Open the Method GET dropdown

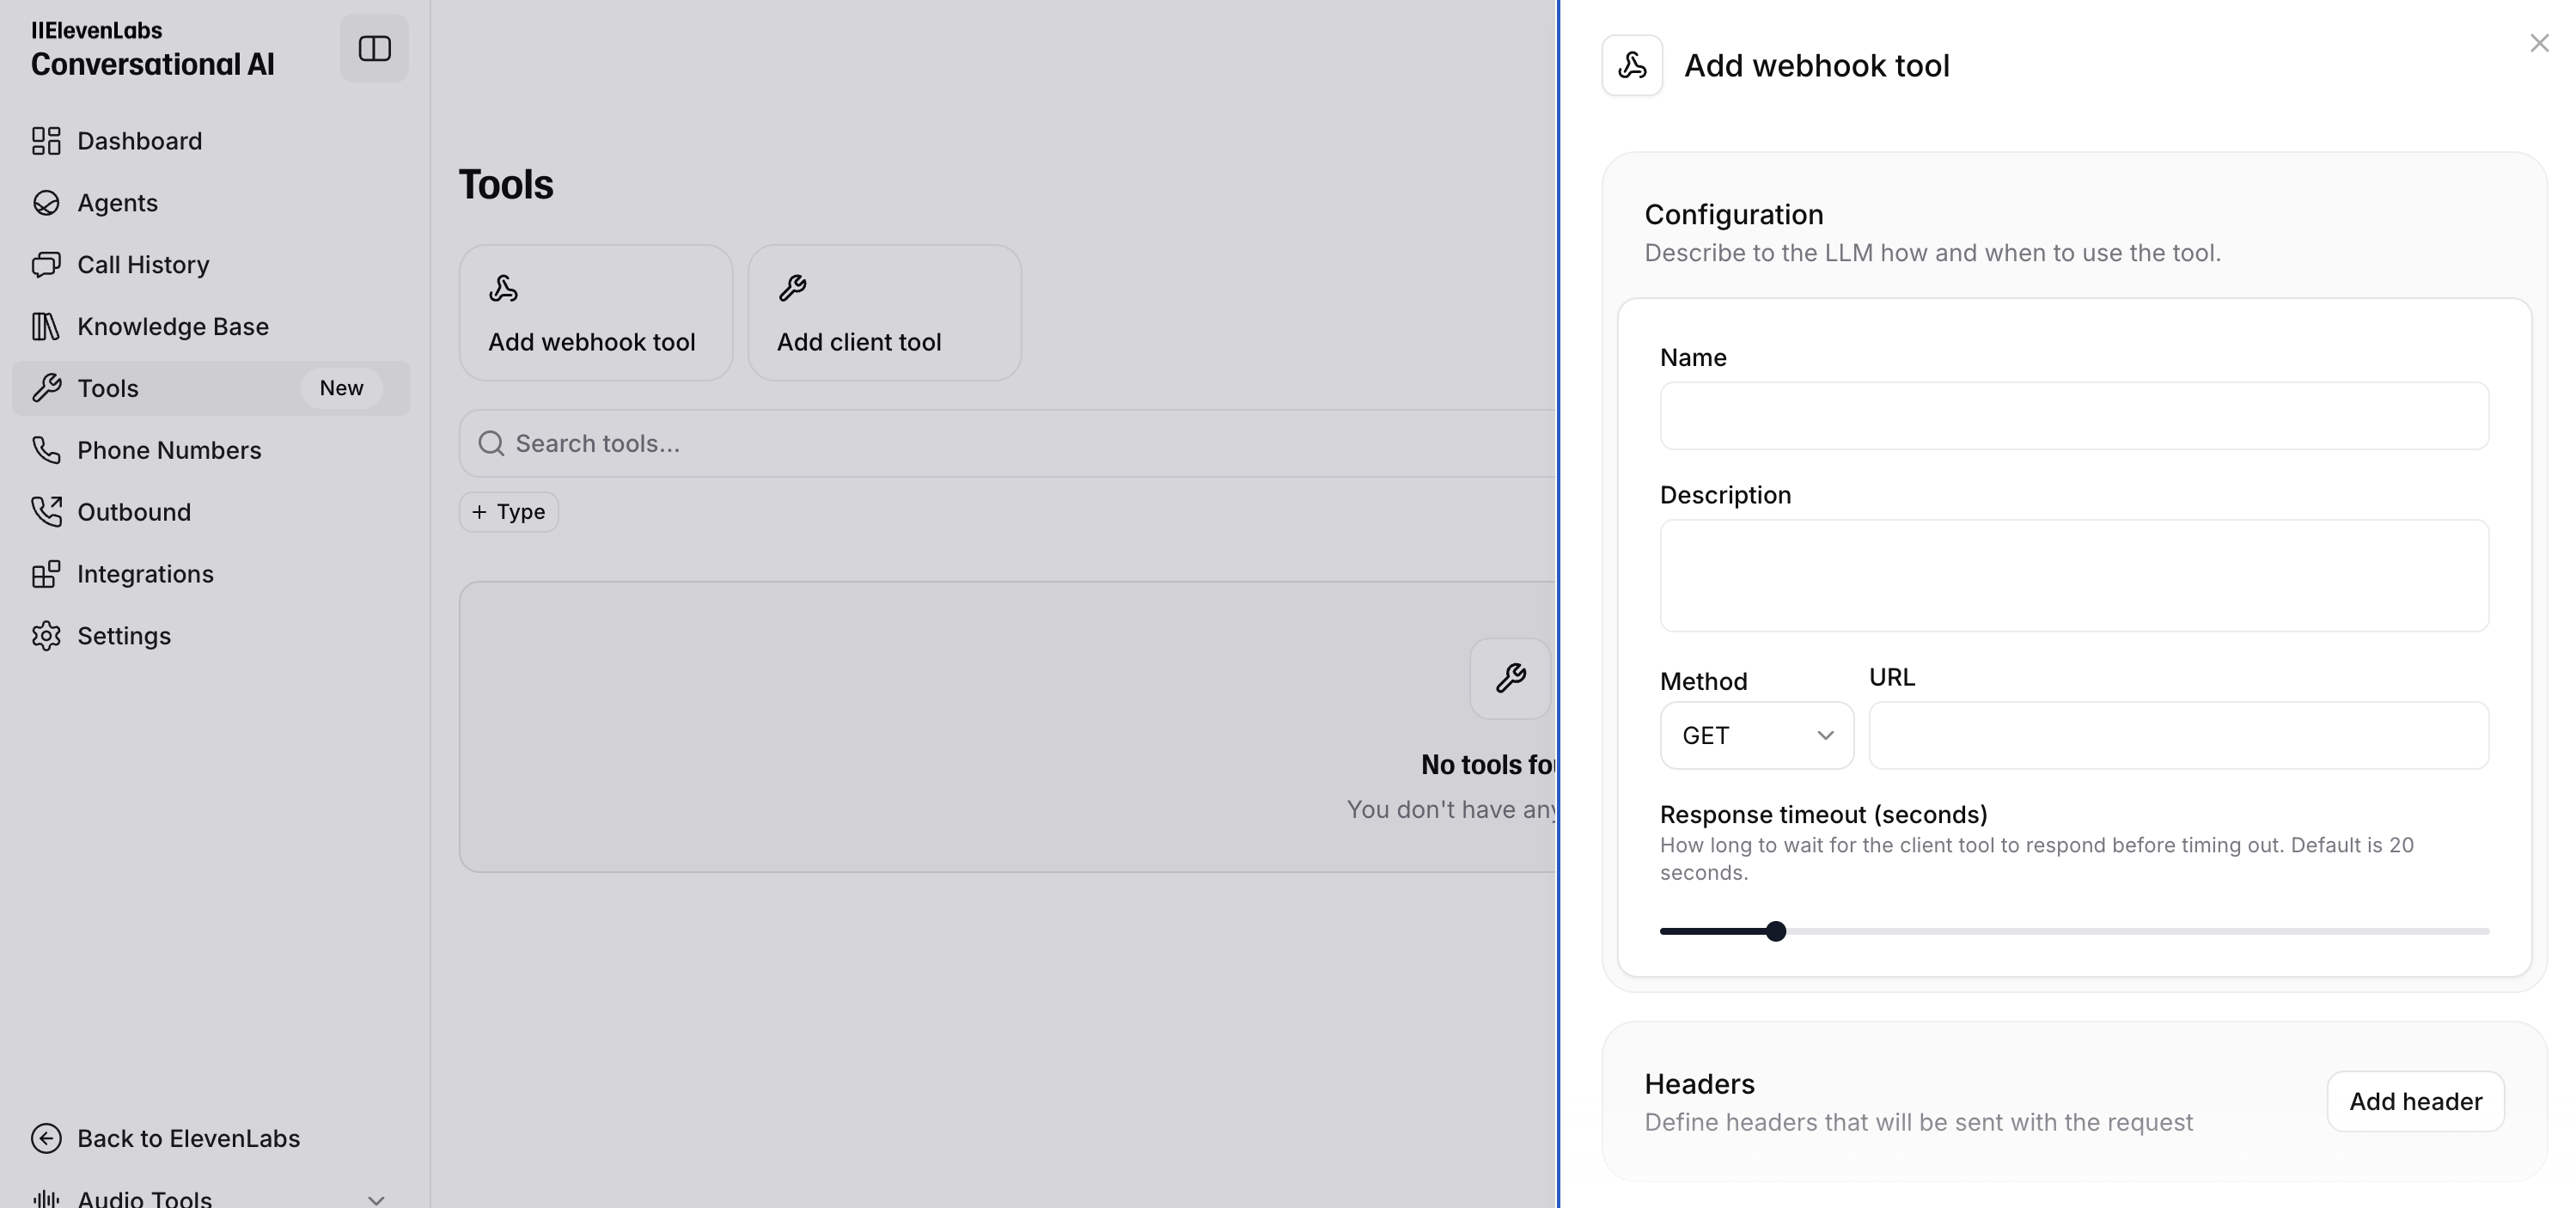click(1756, 736)
